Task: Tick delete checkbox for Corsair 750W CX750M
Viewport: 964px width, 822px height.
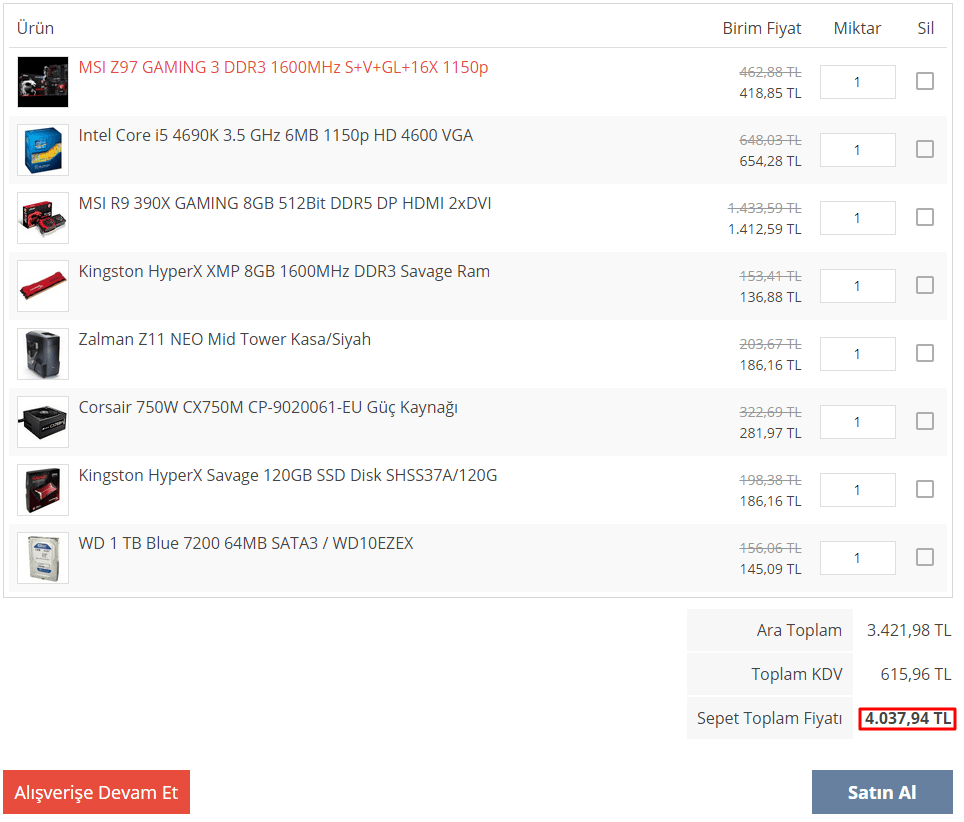Action: (x=925, y=421)
